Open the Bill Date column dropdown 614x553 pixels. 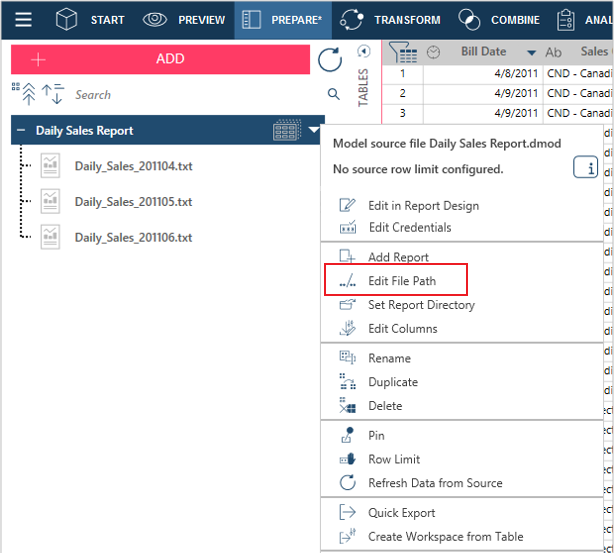(531, 52)
